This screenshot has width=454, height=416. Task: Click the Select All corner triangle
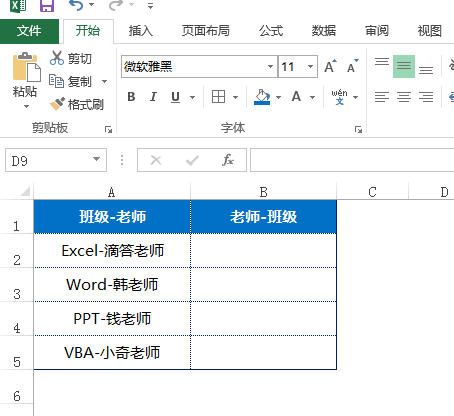(x=25, y=191)
